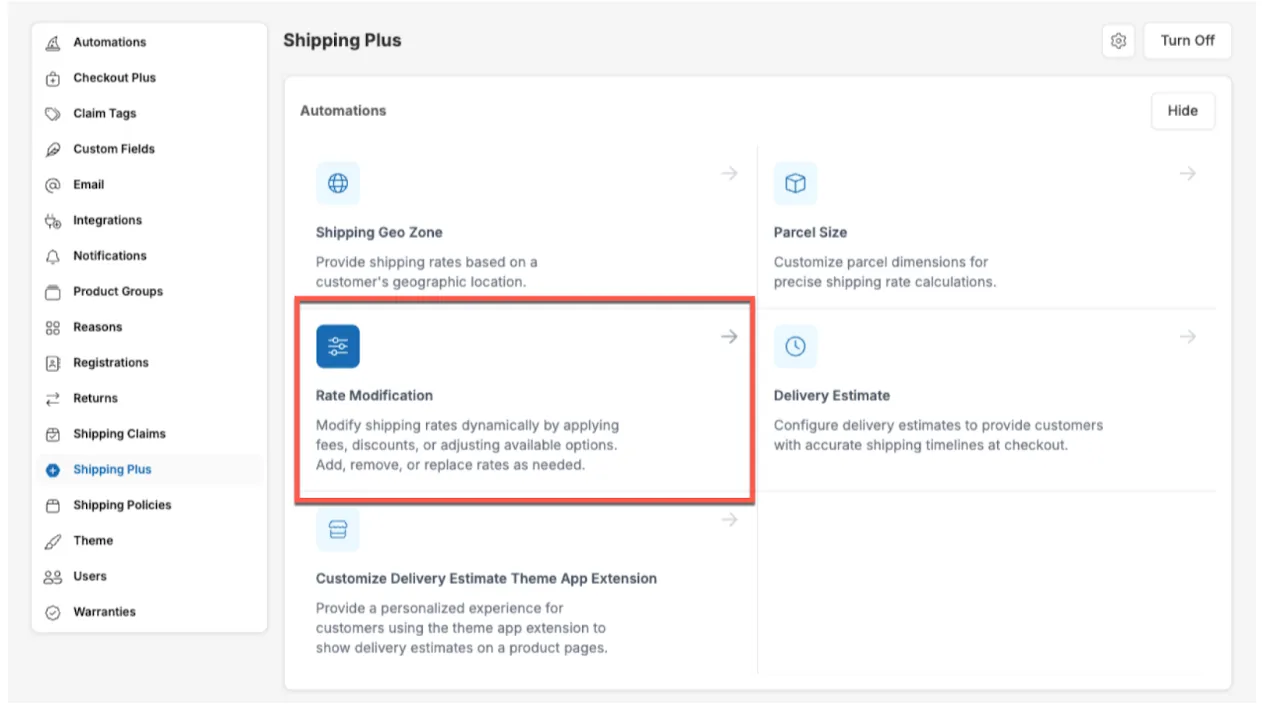
Task: Select Shipping Claims from the sidebar
Action: coord(119,434)
